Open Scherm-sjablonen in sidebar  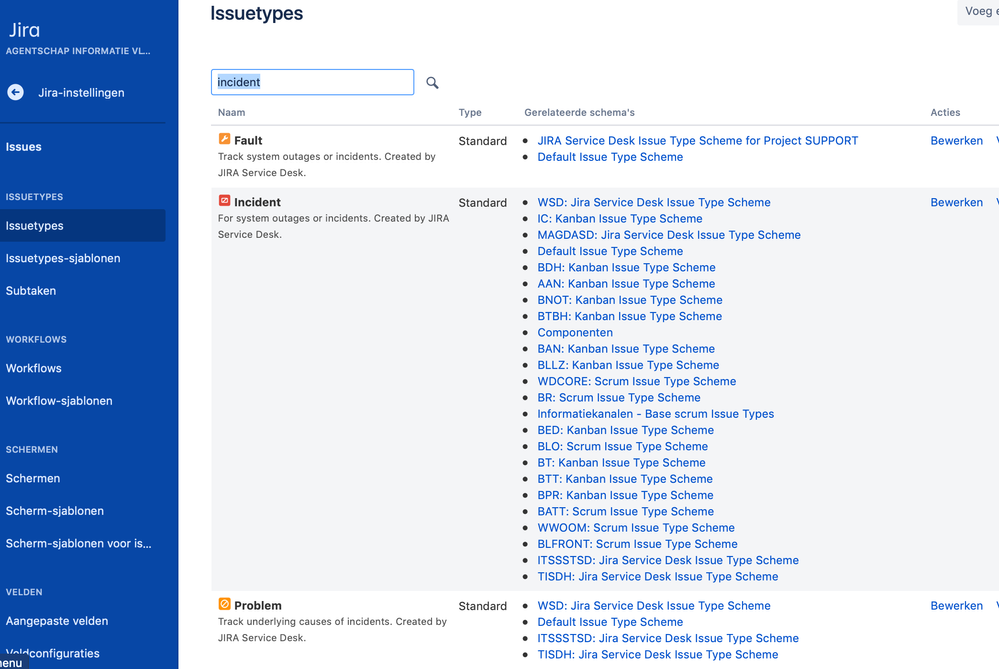(x=55, y=511)
